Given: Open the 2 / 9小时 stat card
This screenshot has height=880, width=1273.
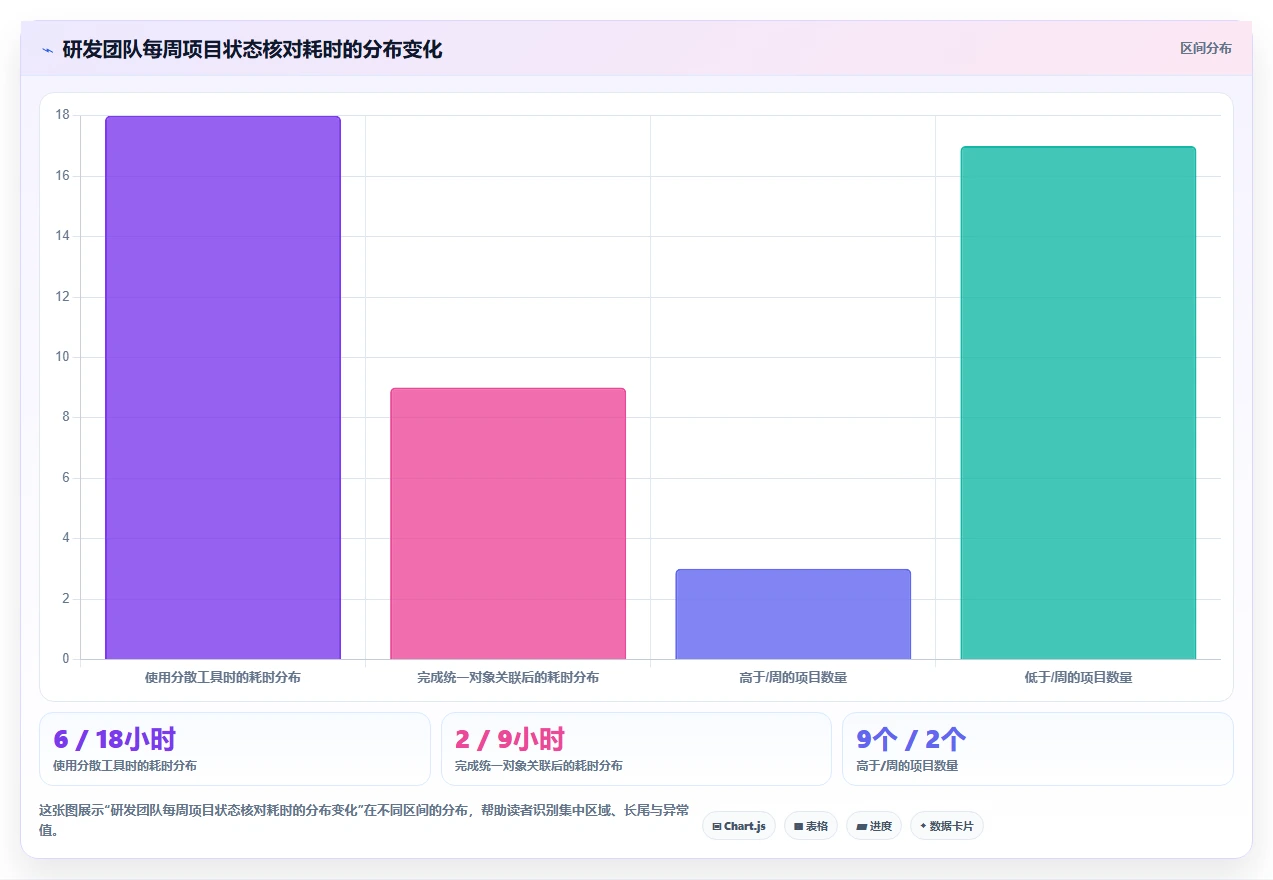Looking at the screenshot, I should pyautogui.click(x=636, y=749).
